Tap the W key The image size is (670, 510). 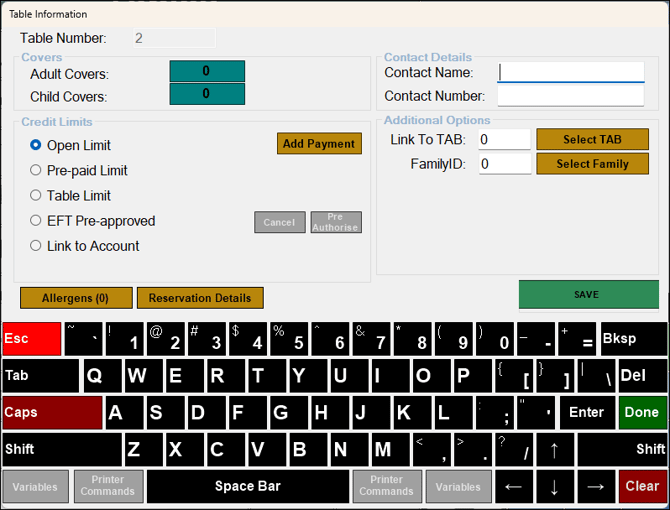click(x=144, y=376)
